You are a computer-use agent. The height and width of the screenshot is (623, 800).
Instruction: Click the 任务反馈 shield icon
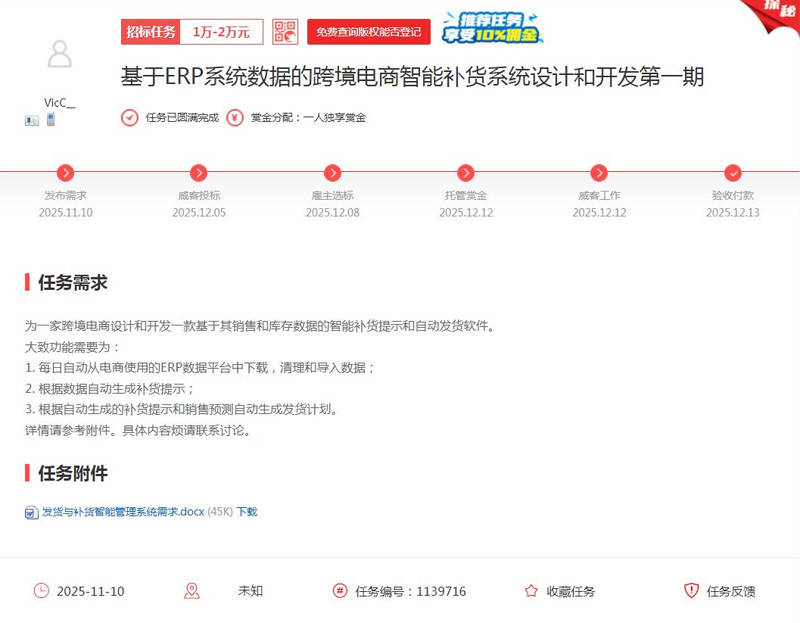(691, 591)
